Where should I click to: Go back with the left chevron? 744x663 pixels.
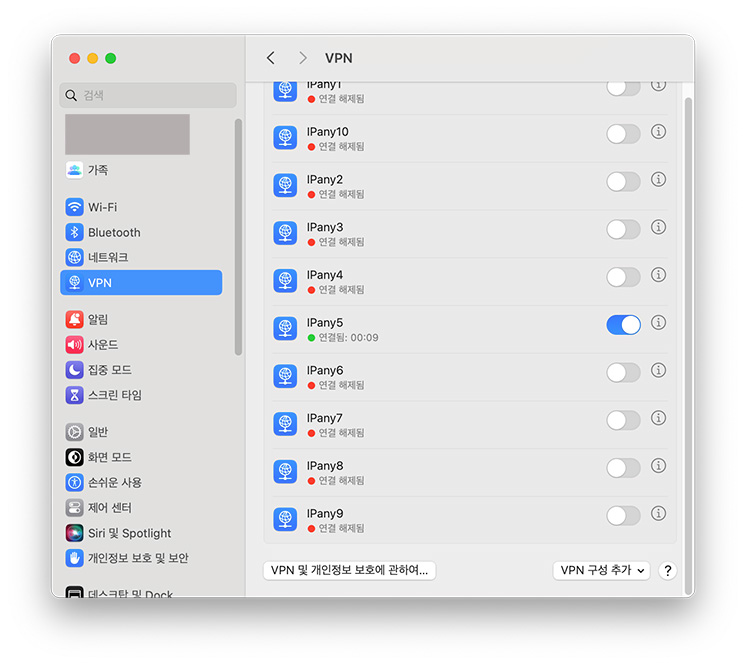tap(271, 58)
